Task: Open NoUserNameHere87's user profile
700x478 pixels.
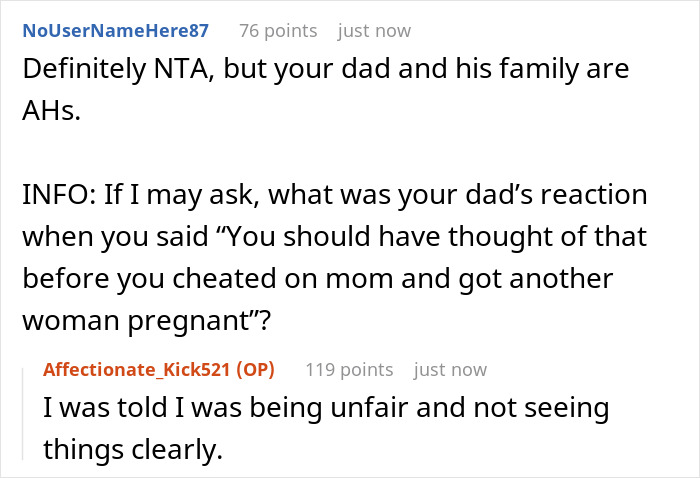Action: (119, 30)
